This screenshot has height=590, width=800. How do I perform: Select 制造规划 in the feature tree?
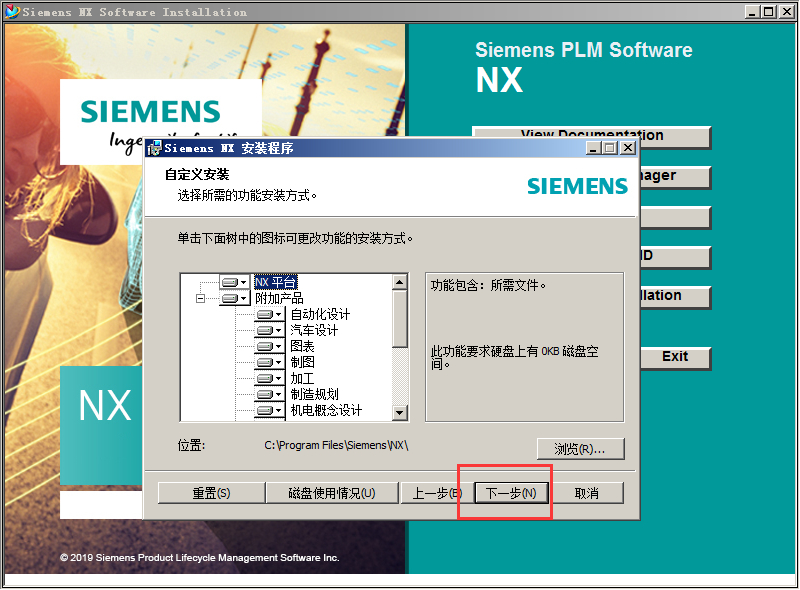tap(314, 394)
